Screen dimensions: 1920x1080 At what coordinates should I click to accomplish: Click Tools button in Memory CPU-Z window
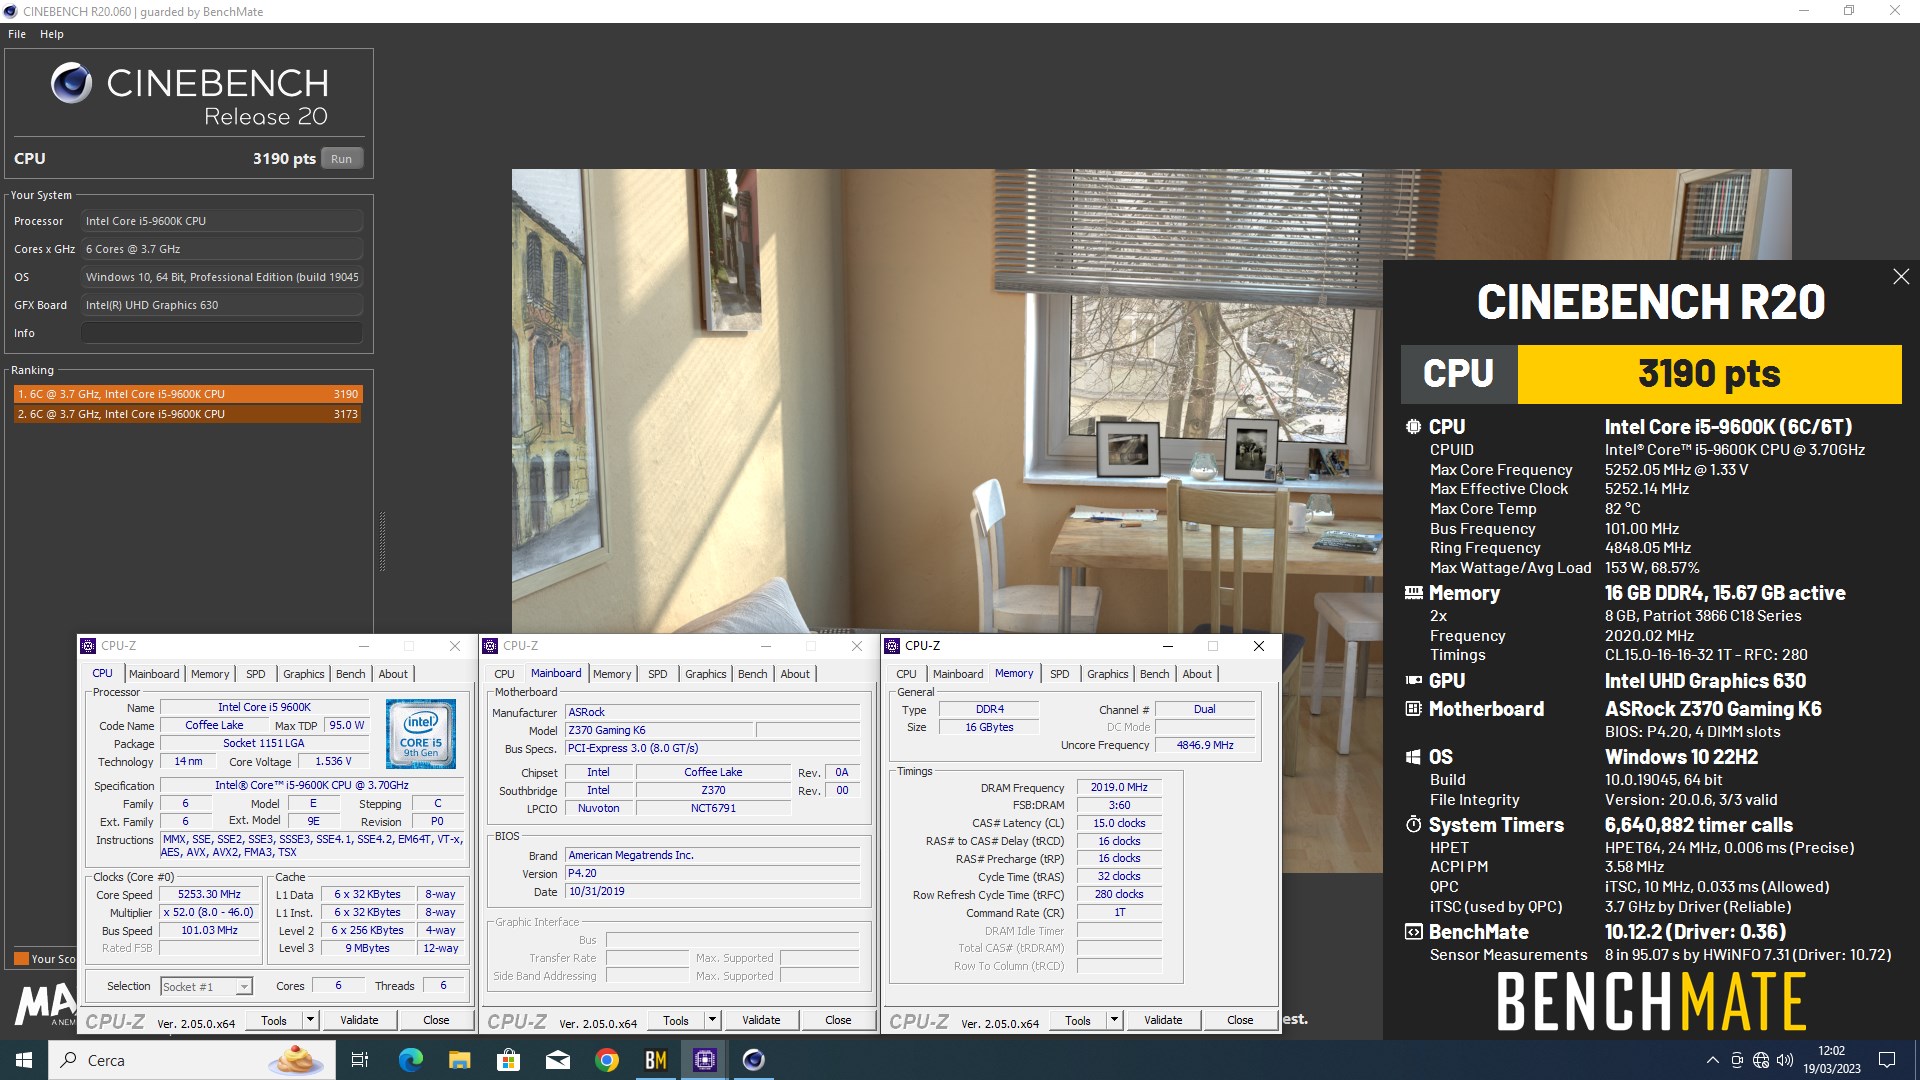(x=1078, y=1020)
